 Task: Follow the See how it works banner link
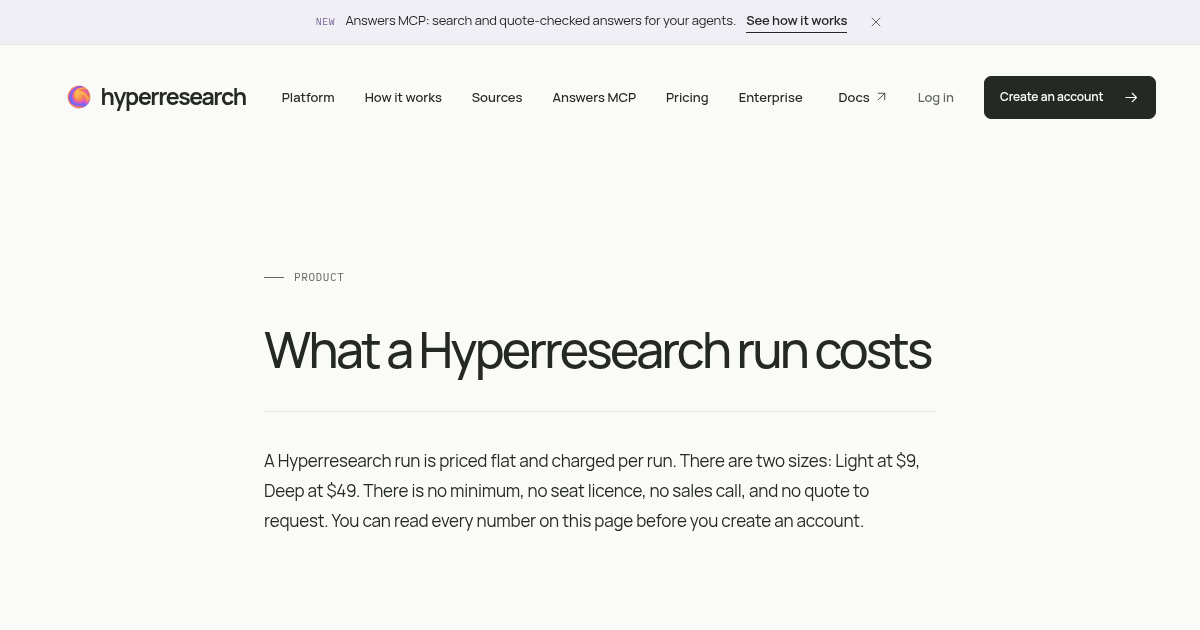[x=796, y=21]
